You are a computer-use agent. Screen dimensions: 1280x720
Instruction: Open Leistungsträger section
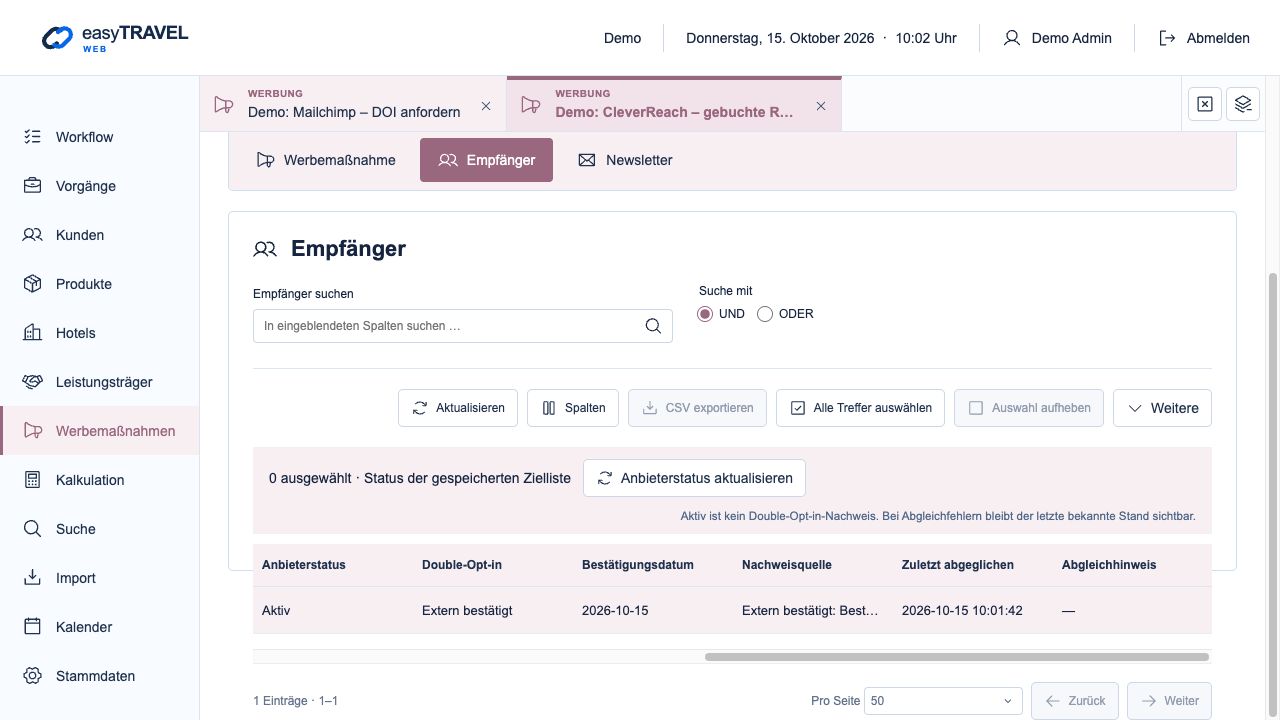(x=100, y=382)
